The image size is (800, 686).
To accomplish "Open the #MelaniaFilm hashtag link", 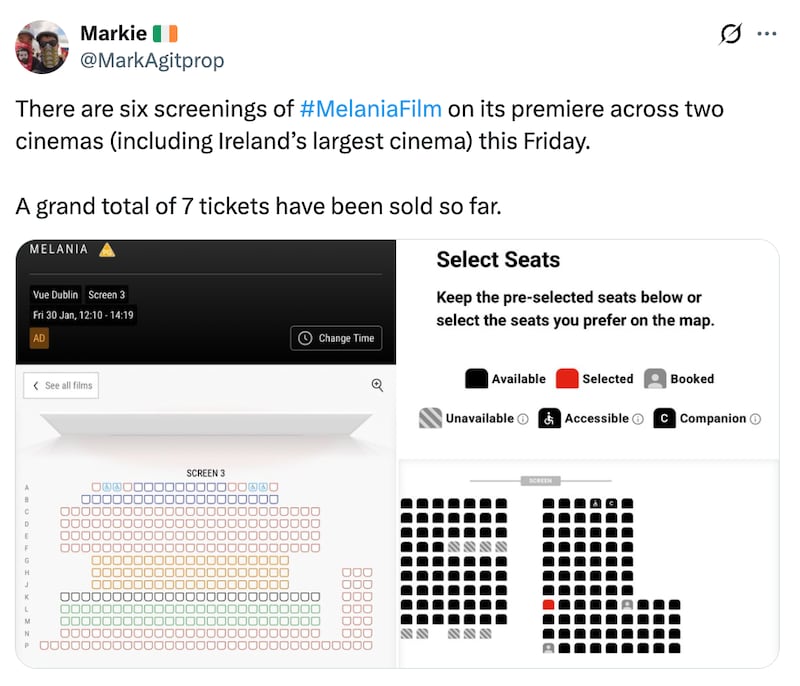I will 370,108.
